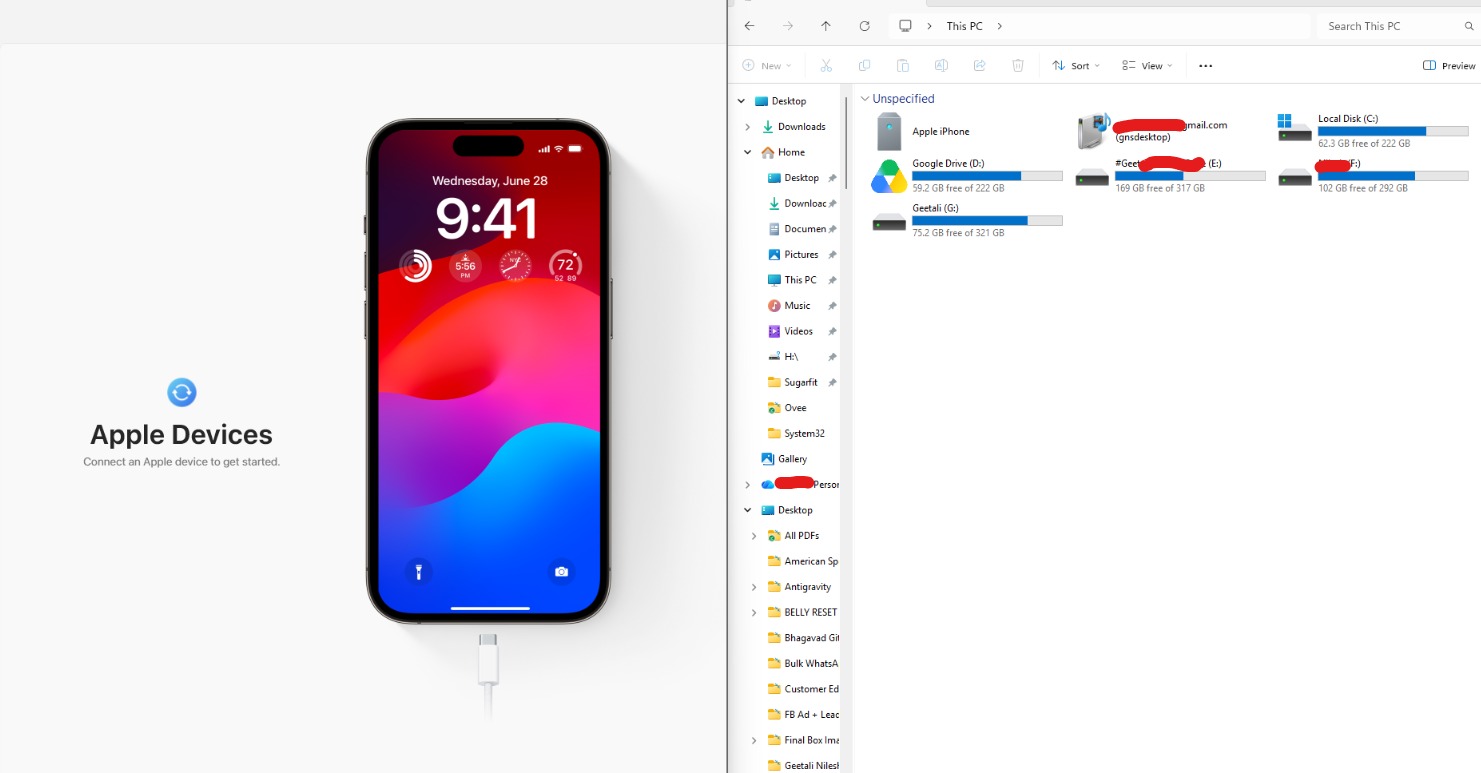Open the See more three-dots menu
Image resolution: width=1481 pixels, height=773 pixels.
pyautogui.click(x=1205, y=66)
